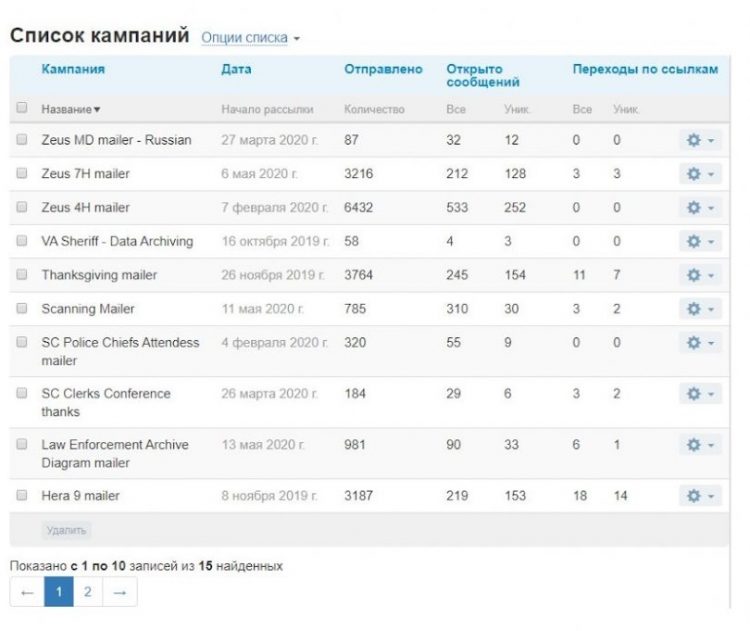This screenshot has width=750, height=631.
Task: Click the Кампания column group header
Action: (73, 69)
